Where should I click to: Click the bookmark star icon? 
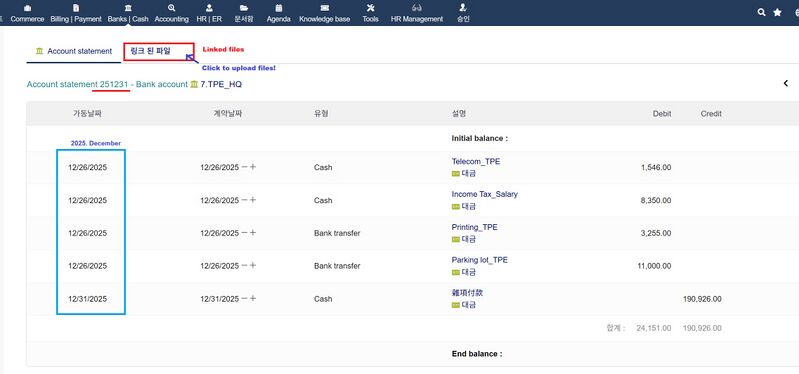pyautogui.click(x=777, y=12)
